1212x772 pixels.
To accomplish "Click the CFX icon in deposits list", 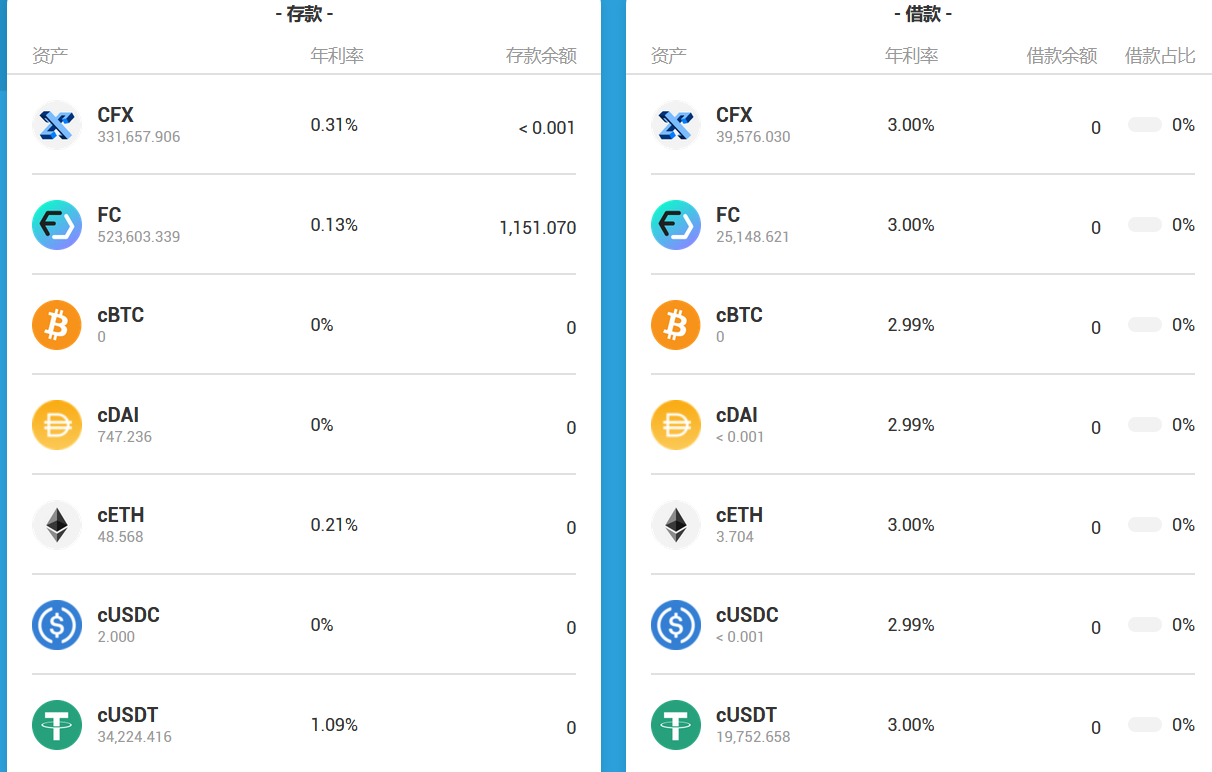I will coord(57,125).
